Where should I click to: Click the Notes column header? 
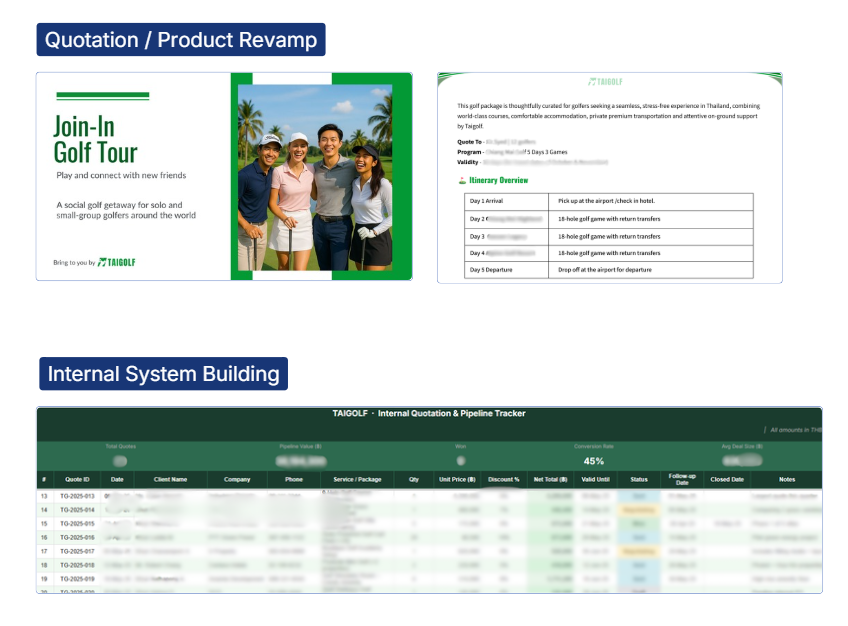pos(787,480)
